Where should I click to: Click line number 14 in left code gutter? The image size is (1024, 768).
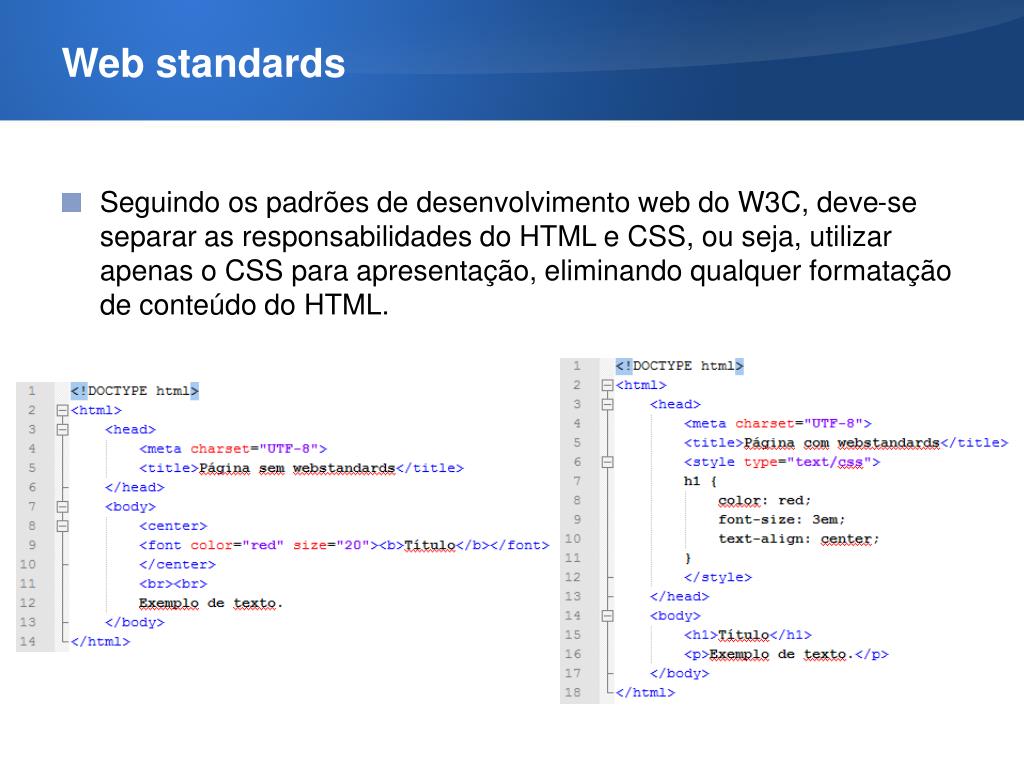pos(27,641)
